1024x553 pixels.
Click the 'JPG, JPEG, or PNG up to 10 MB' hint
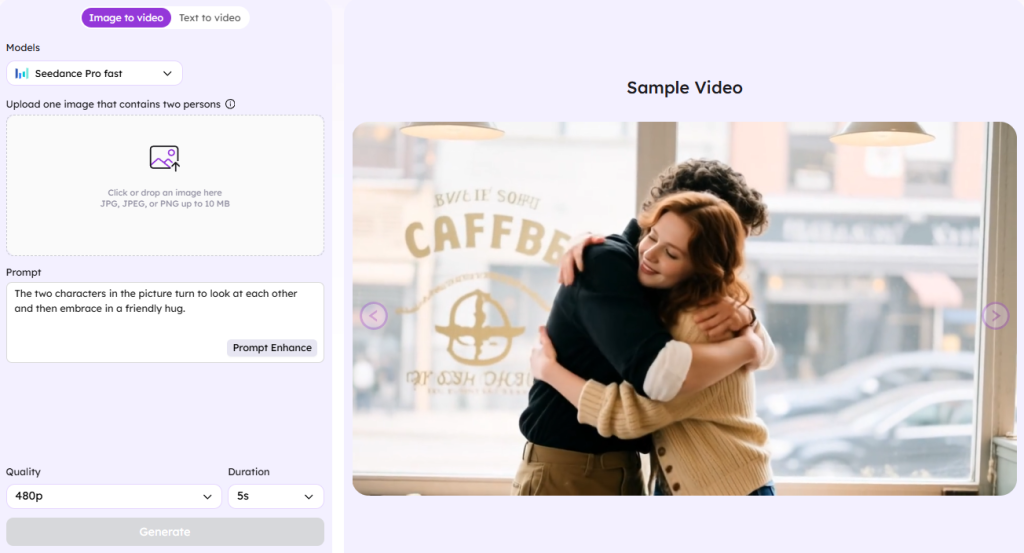click(x=165, y=204)
